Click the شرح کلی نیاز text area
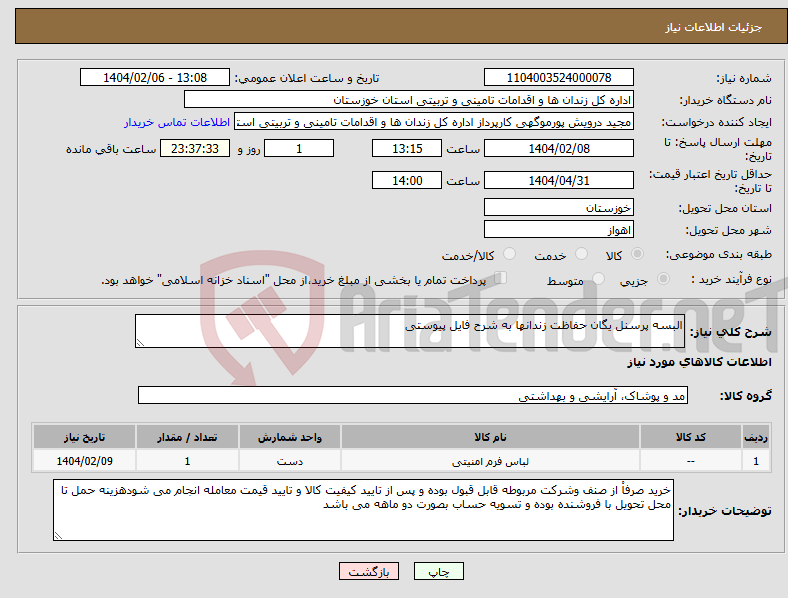 (410, 331)
